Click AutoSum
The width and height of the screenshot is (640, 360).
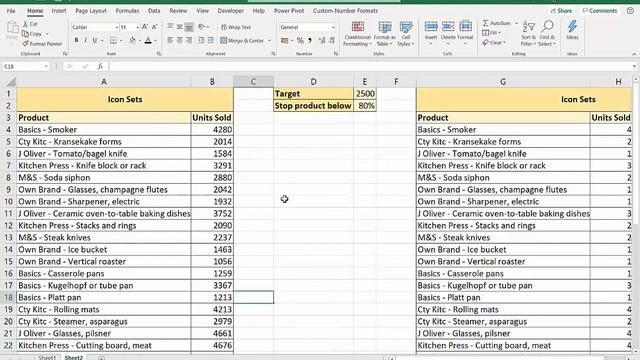pyautogui.click(x=496, y=23)
